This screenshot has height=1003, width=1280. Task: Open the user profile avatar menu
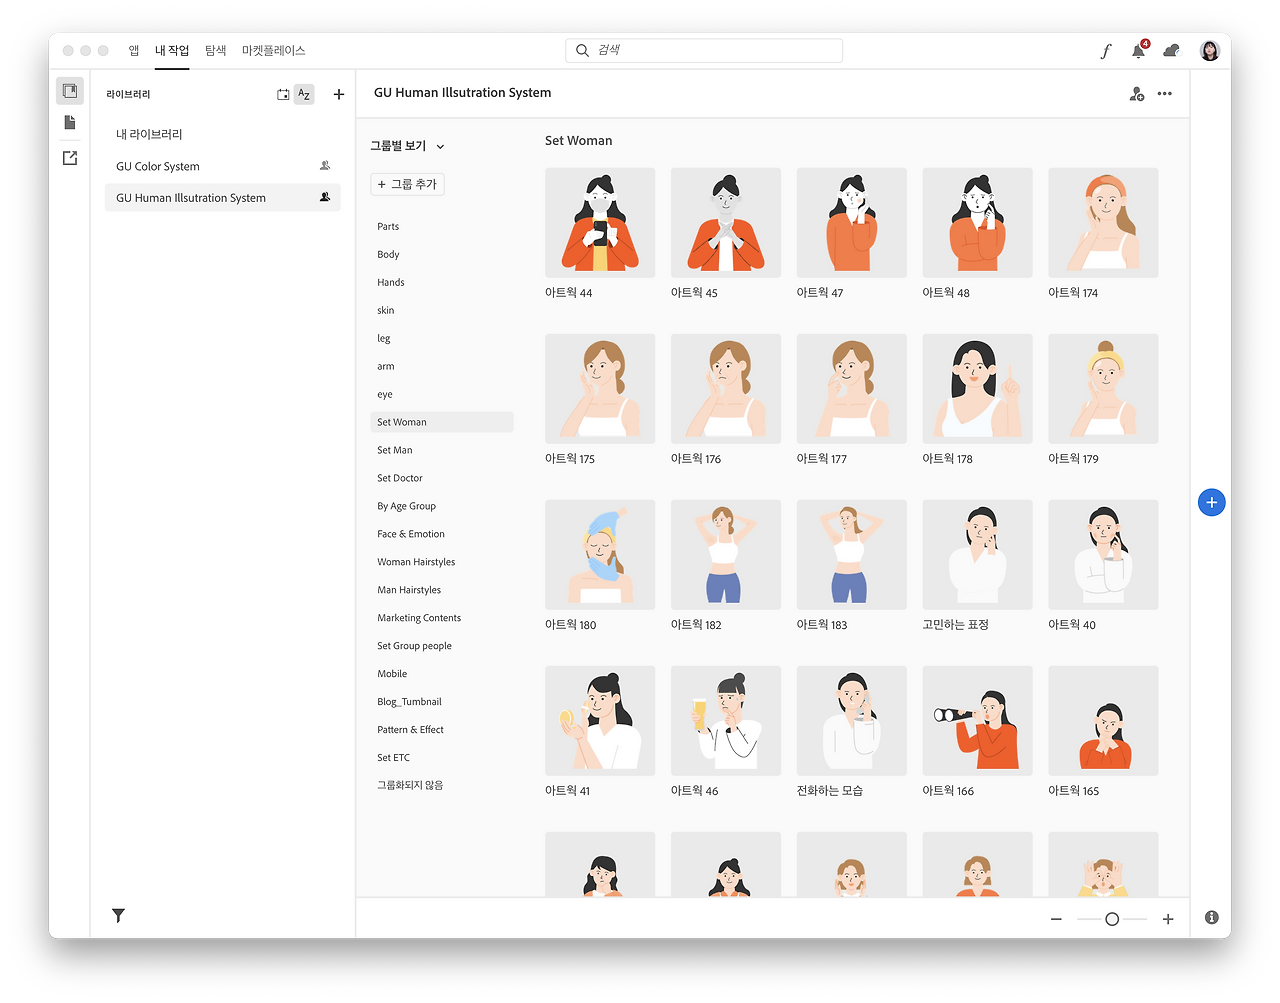pos(1210,50)
